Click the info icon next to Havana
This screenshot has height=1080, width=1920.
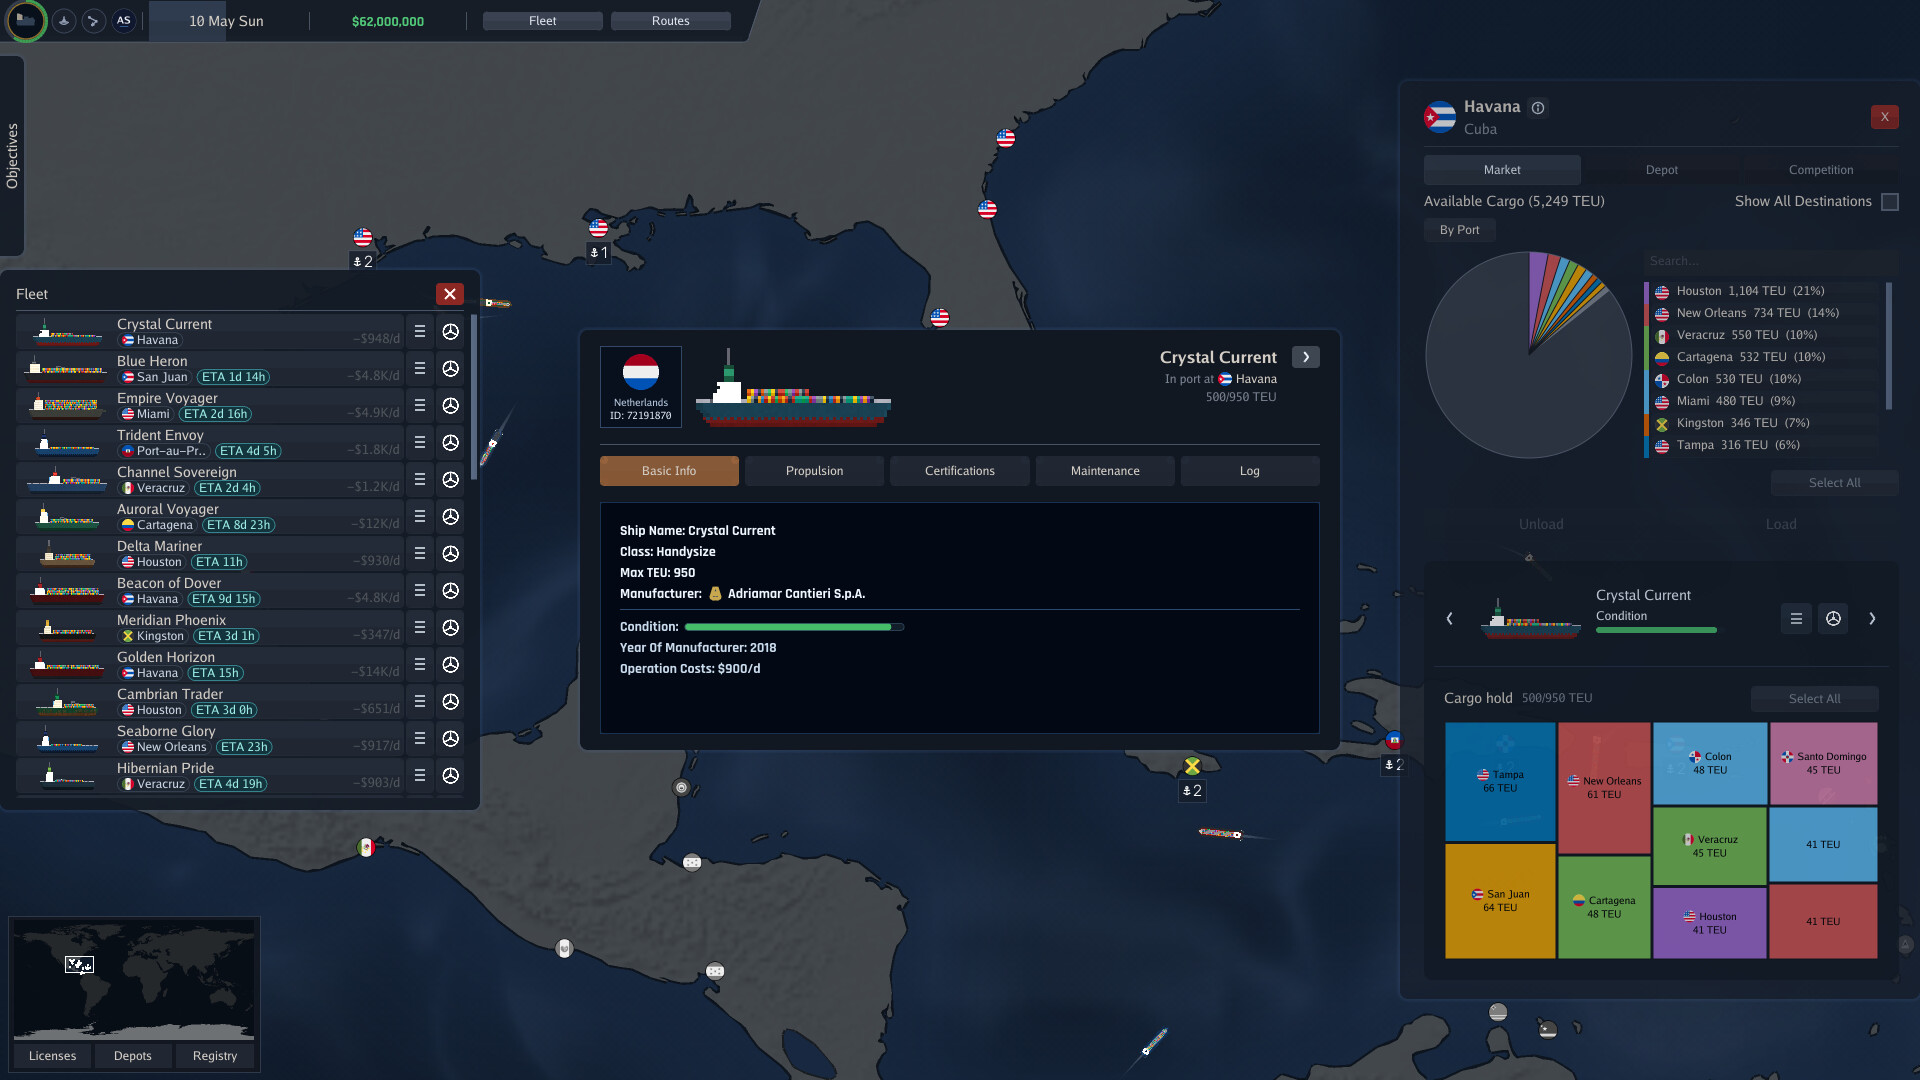tap(1539, 108)
